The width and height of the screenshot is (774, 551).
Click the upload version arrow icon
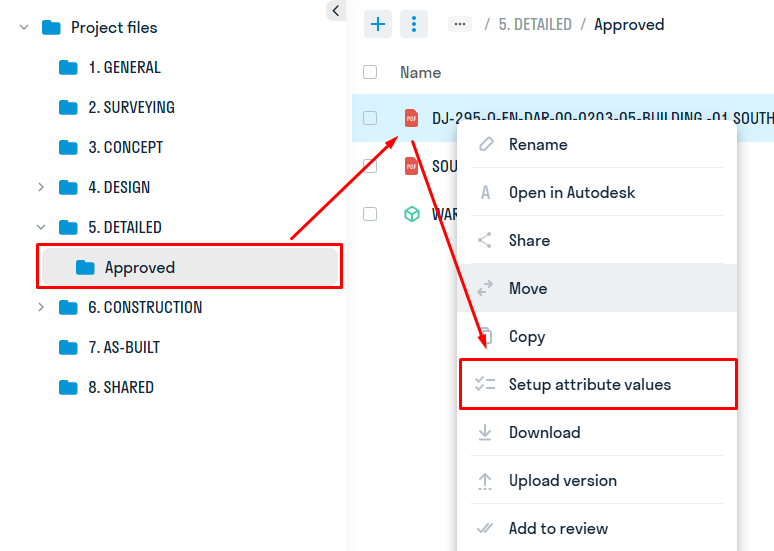point(485,481)
